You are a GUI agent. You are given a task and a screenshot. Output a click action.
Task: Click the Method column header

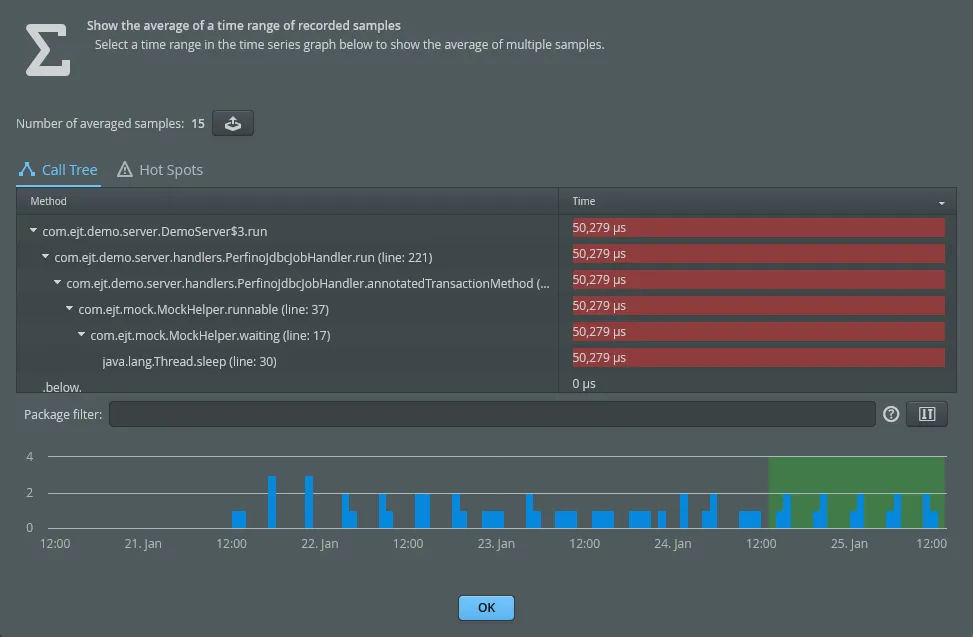point(48,201)
